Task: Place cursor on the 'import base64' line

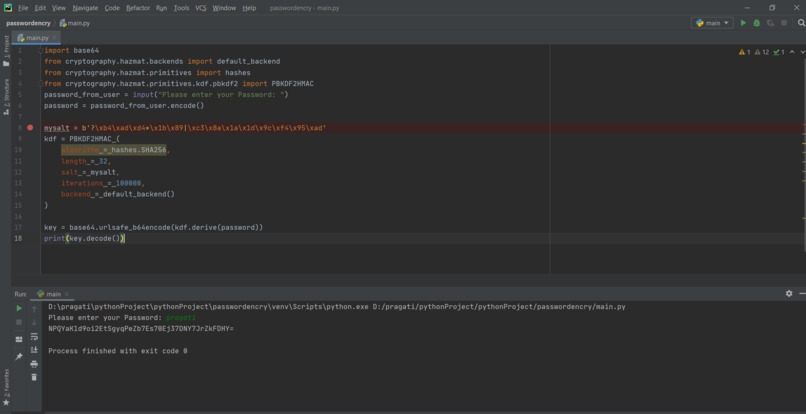Action: 71,50
